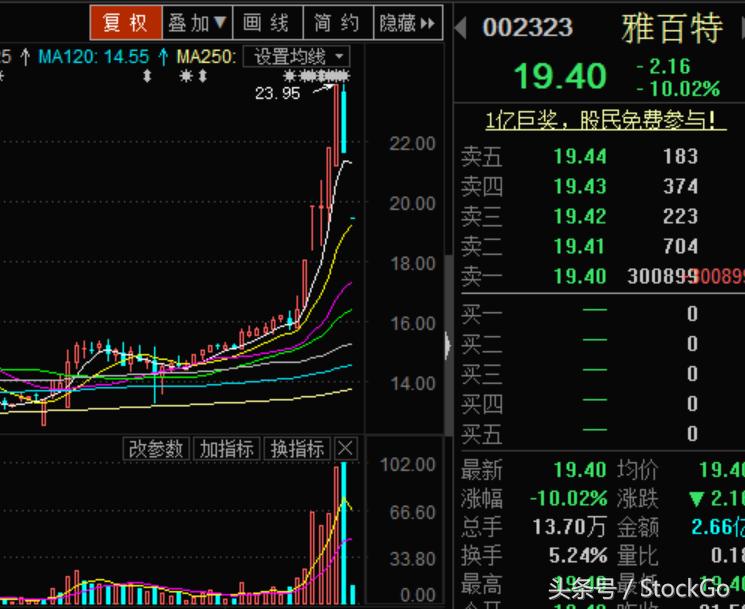Open the 1亿巨奖 promotion link
The height and width of the screenshot is (609, 745).
click(605, 120)
